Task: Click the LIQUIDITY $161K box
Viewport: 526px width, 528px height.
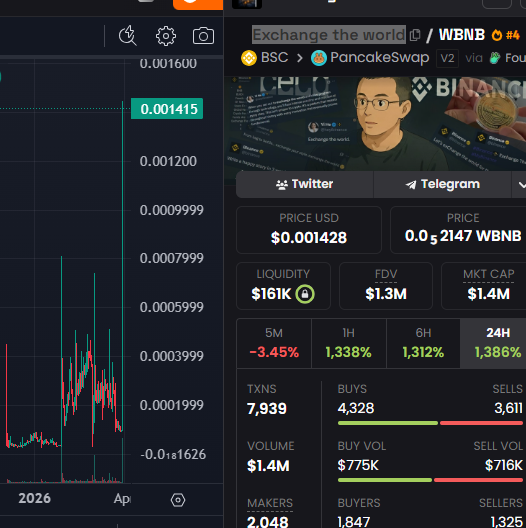Action: point(283,286)
